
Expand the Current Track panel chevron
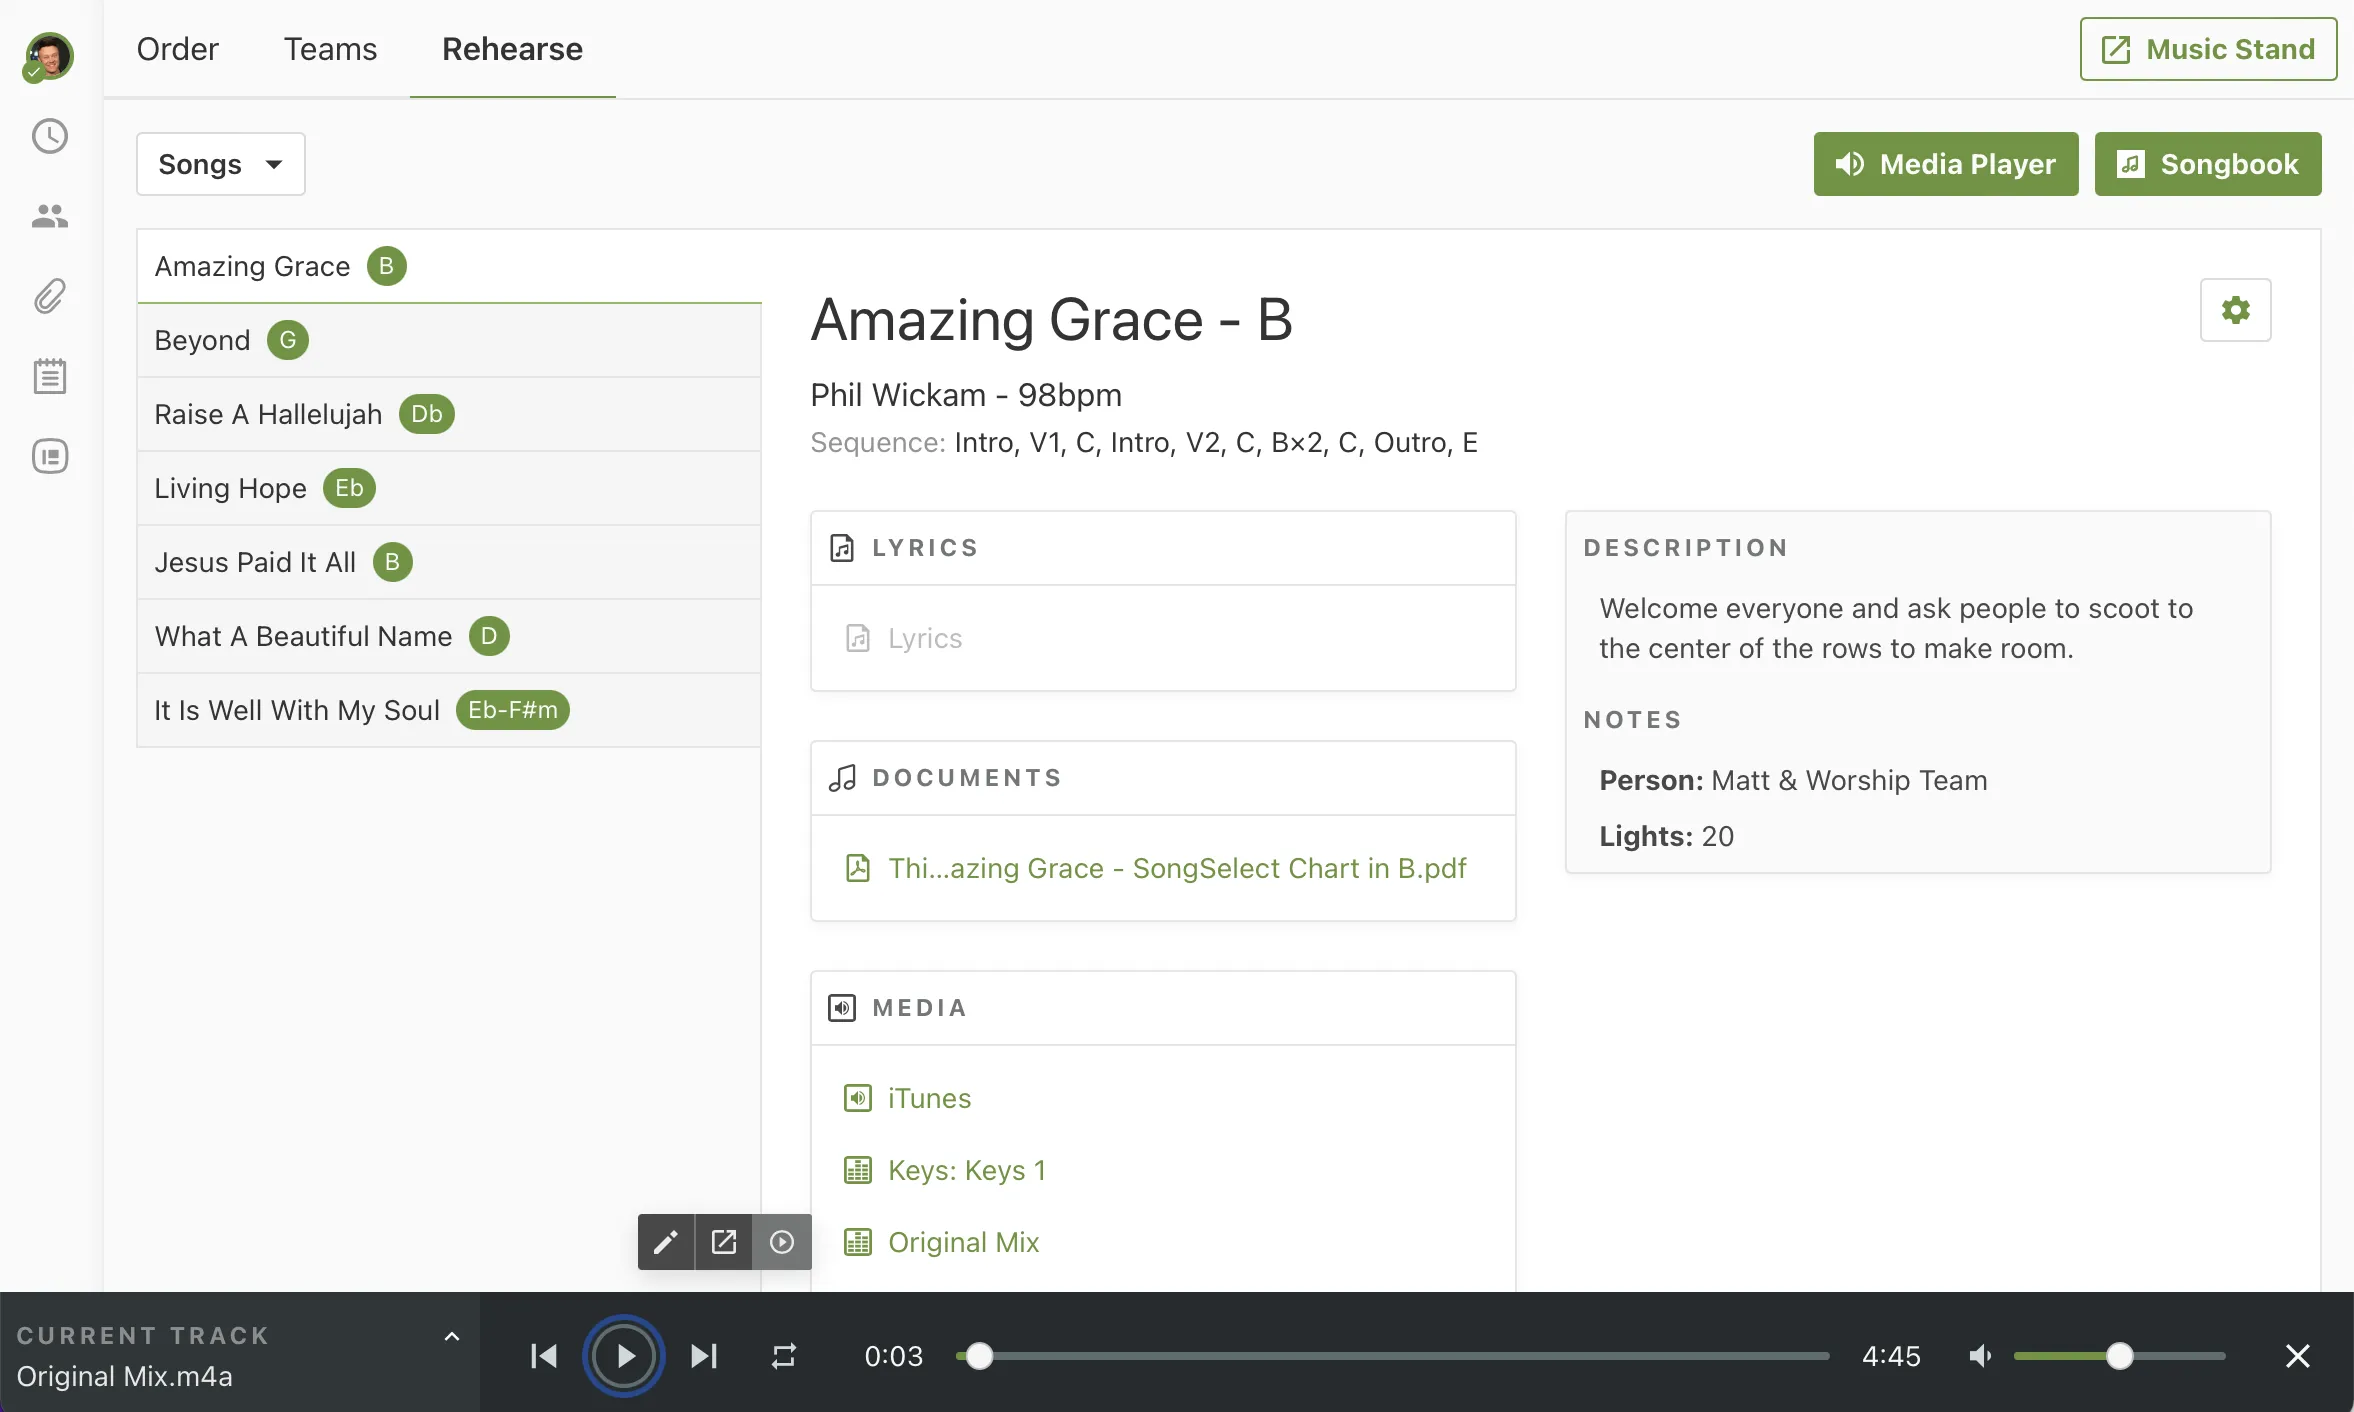click(x=452, y=1336)
